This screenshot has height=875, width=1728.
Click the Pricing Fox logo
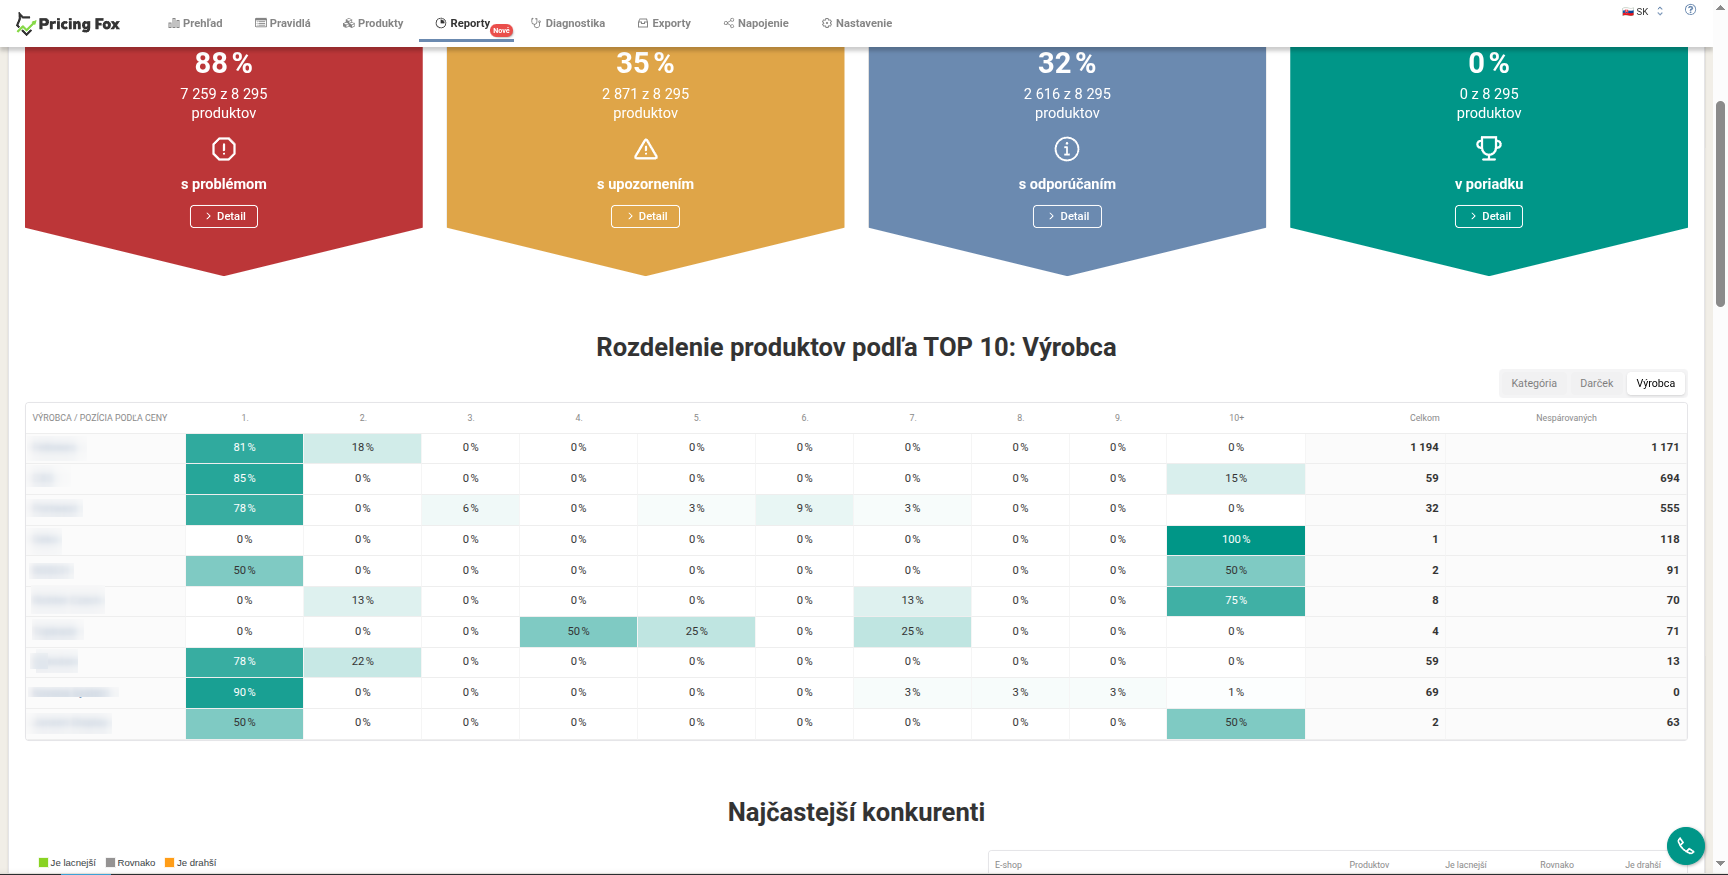point(68,24)
